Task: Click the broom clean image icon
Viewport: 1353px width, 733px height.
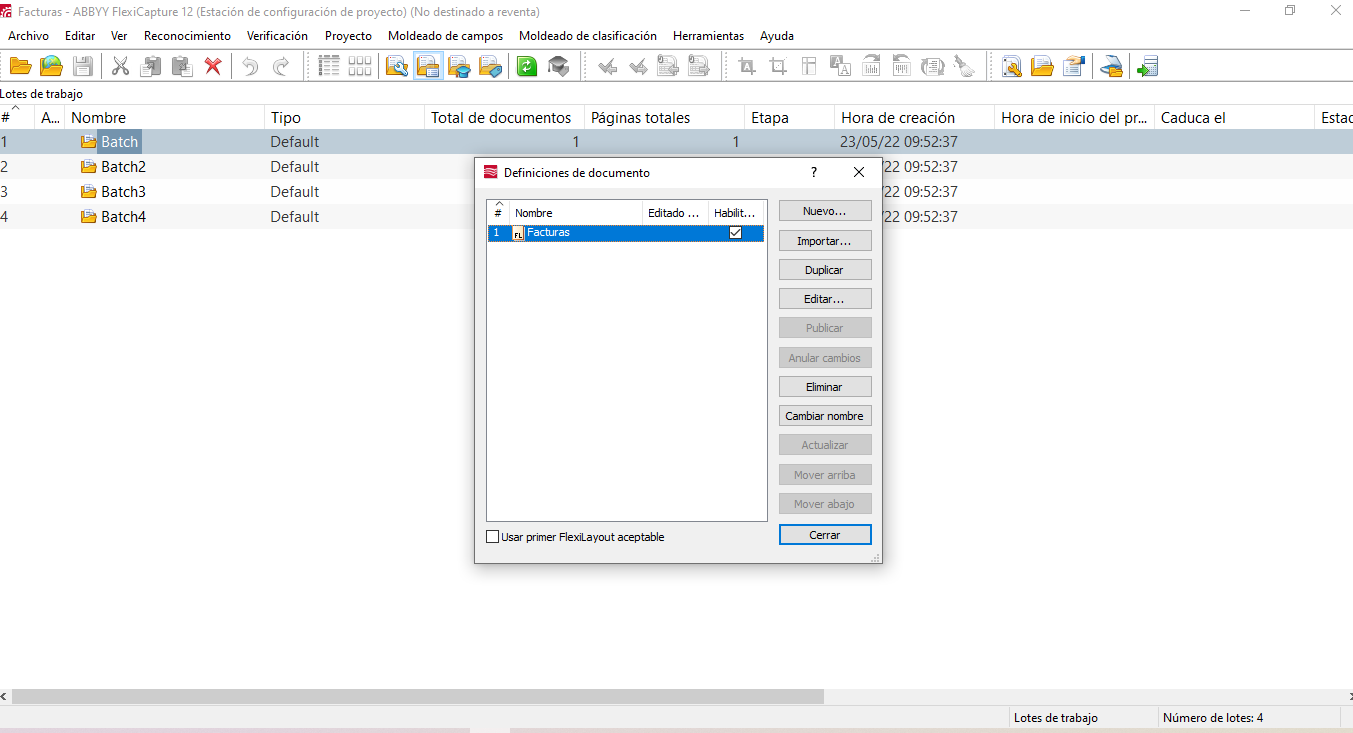Action: [x=963, y=66]
